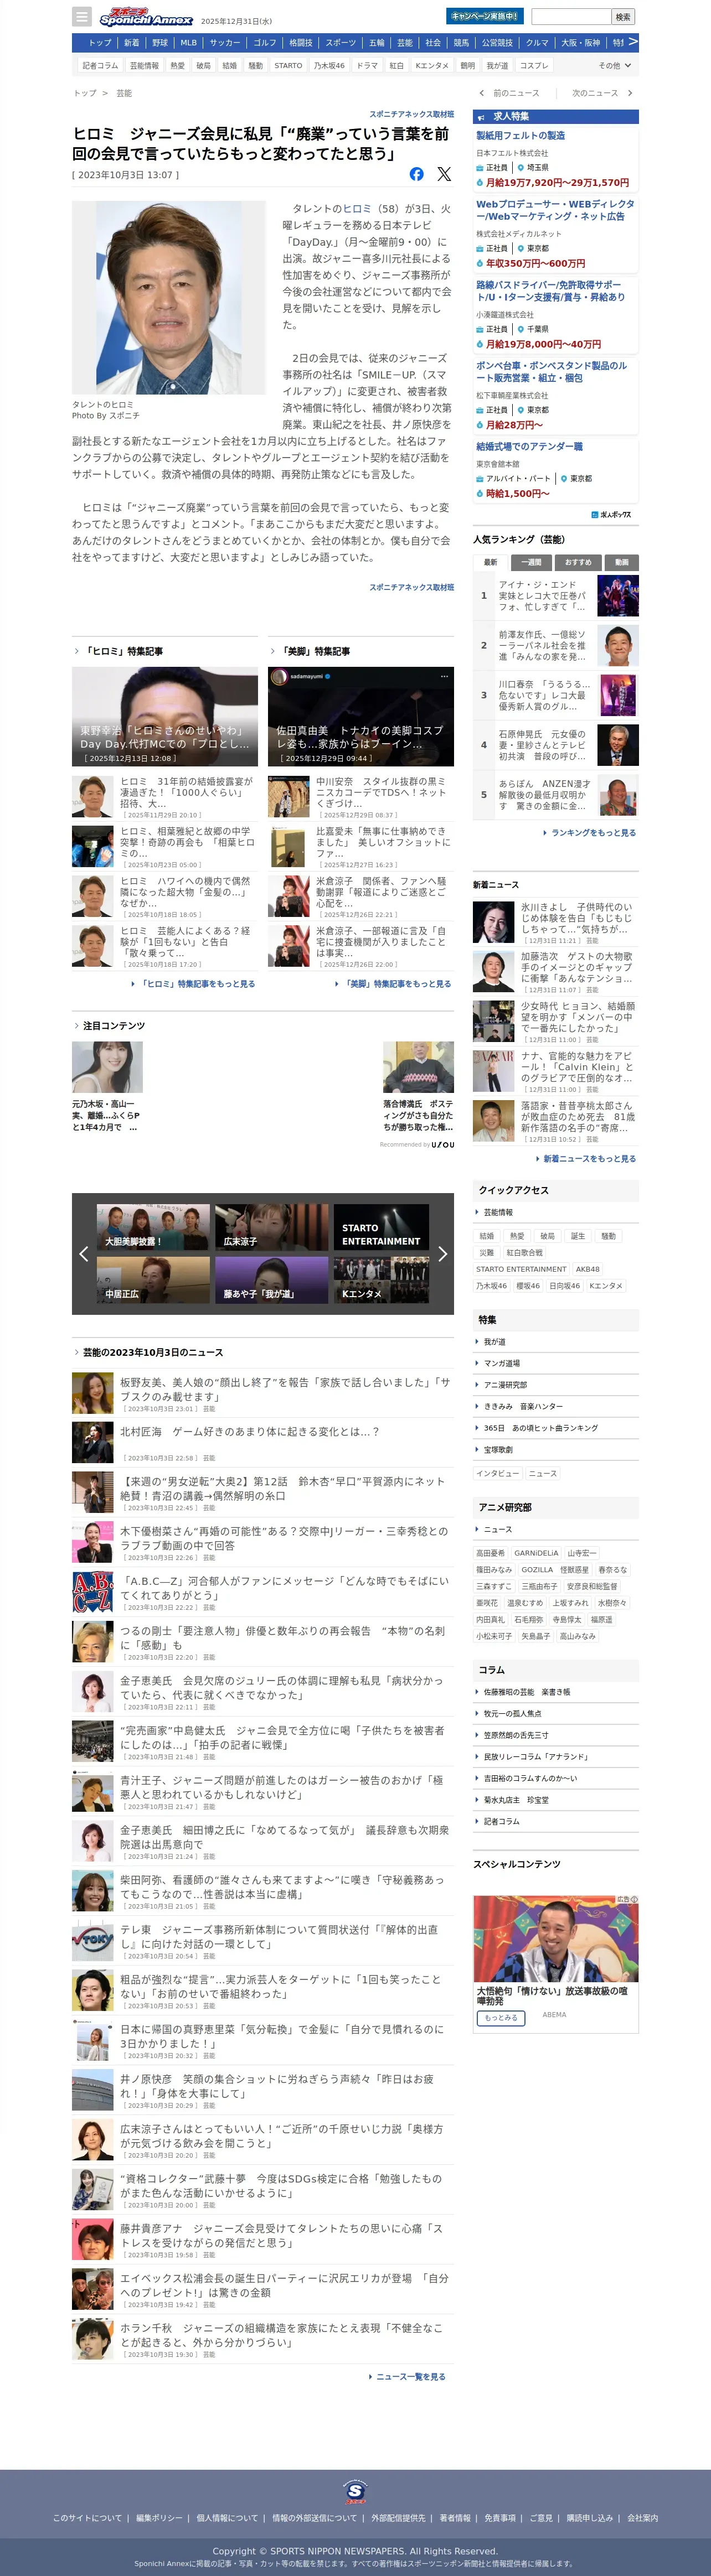Go to next news chevron (次のニュース)

tap(630, 93)
